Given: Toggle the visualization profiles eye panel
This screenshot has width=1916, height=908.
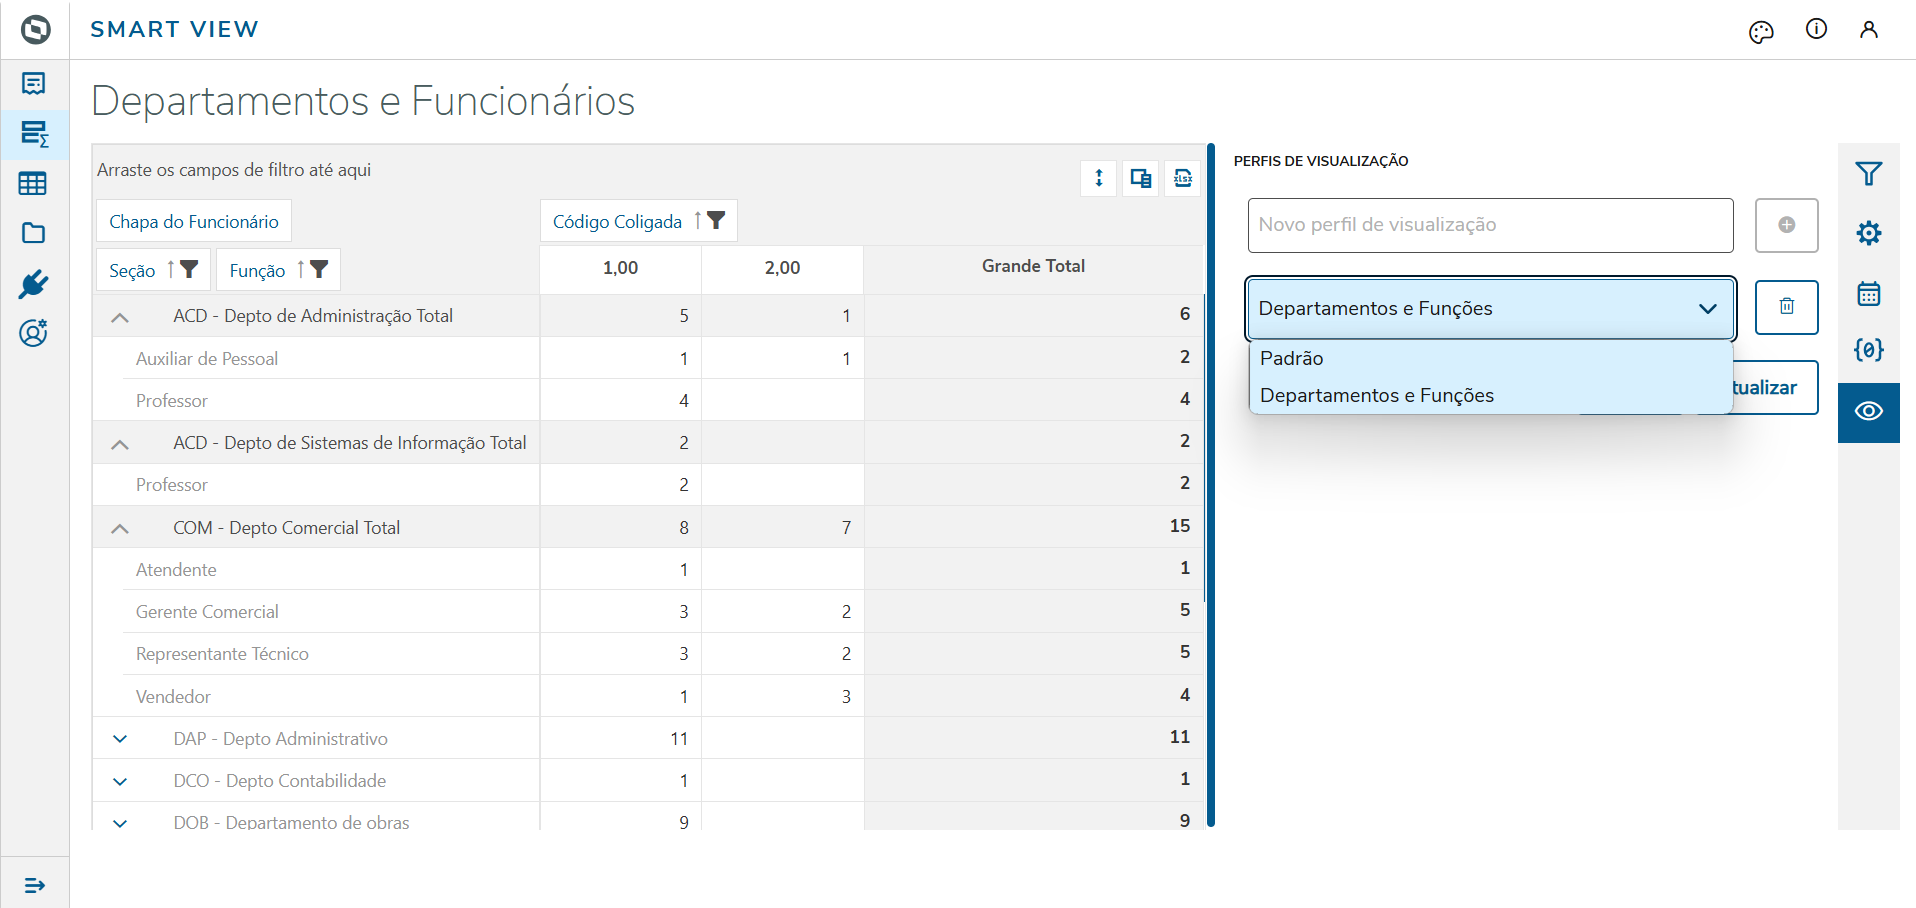Looking at the screenshot, I should pyautogui.click(x=1868, y=412).
